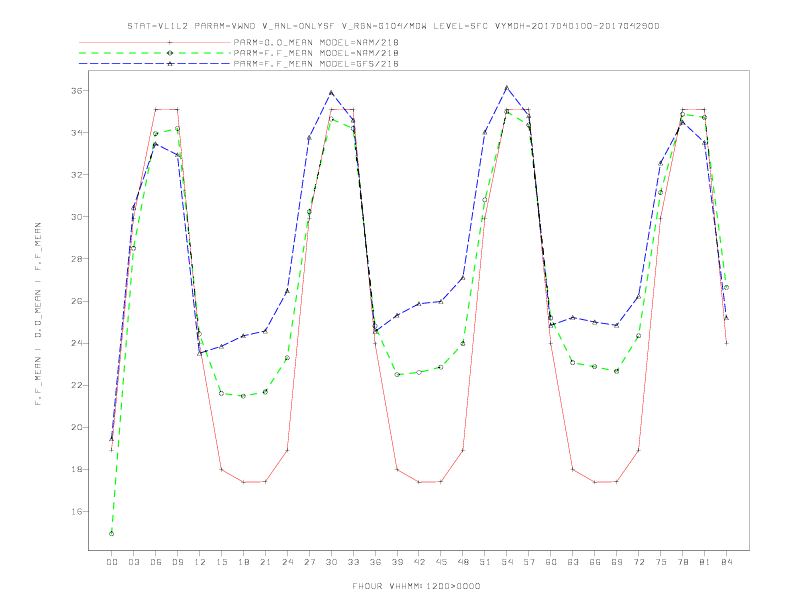Pick the red solid line sample in legend
792x612 pixels.
pos(155,42)
